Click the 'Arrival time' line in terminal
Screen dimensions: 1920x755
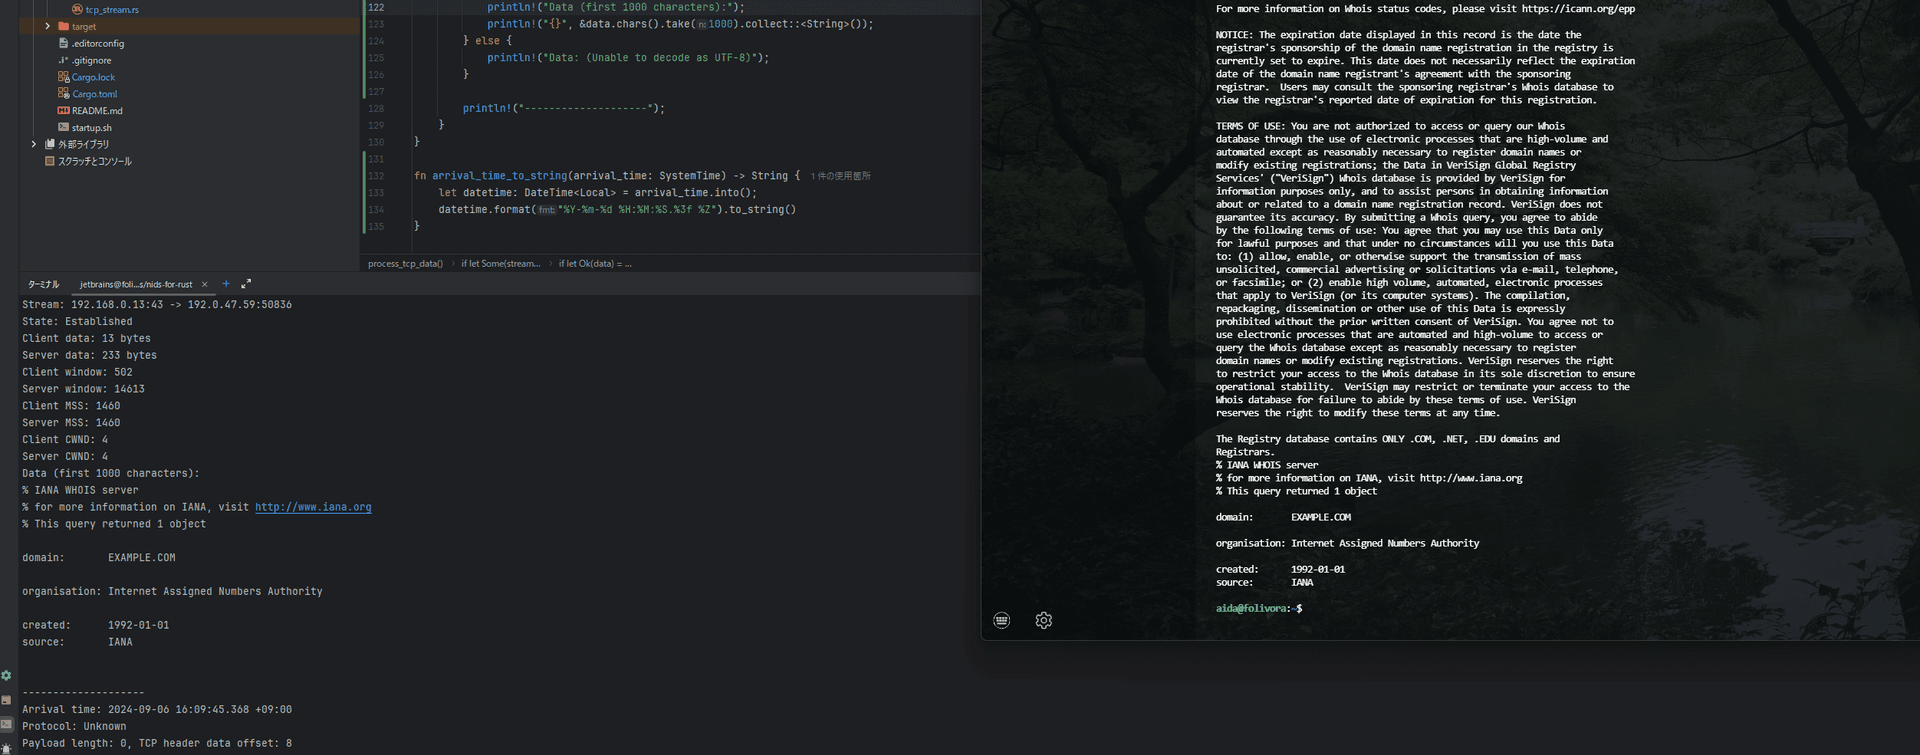[x=157, y=710]
